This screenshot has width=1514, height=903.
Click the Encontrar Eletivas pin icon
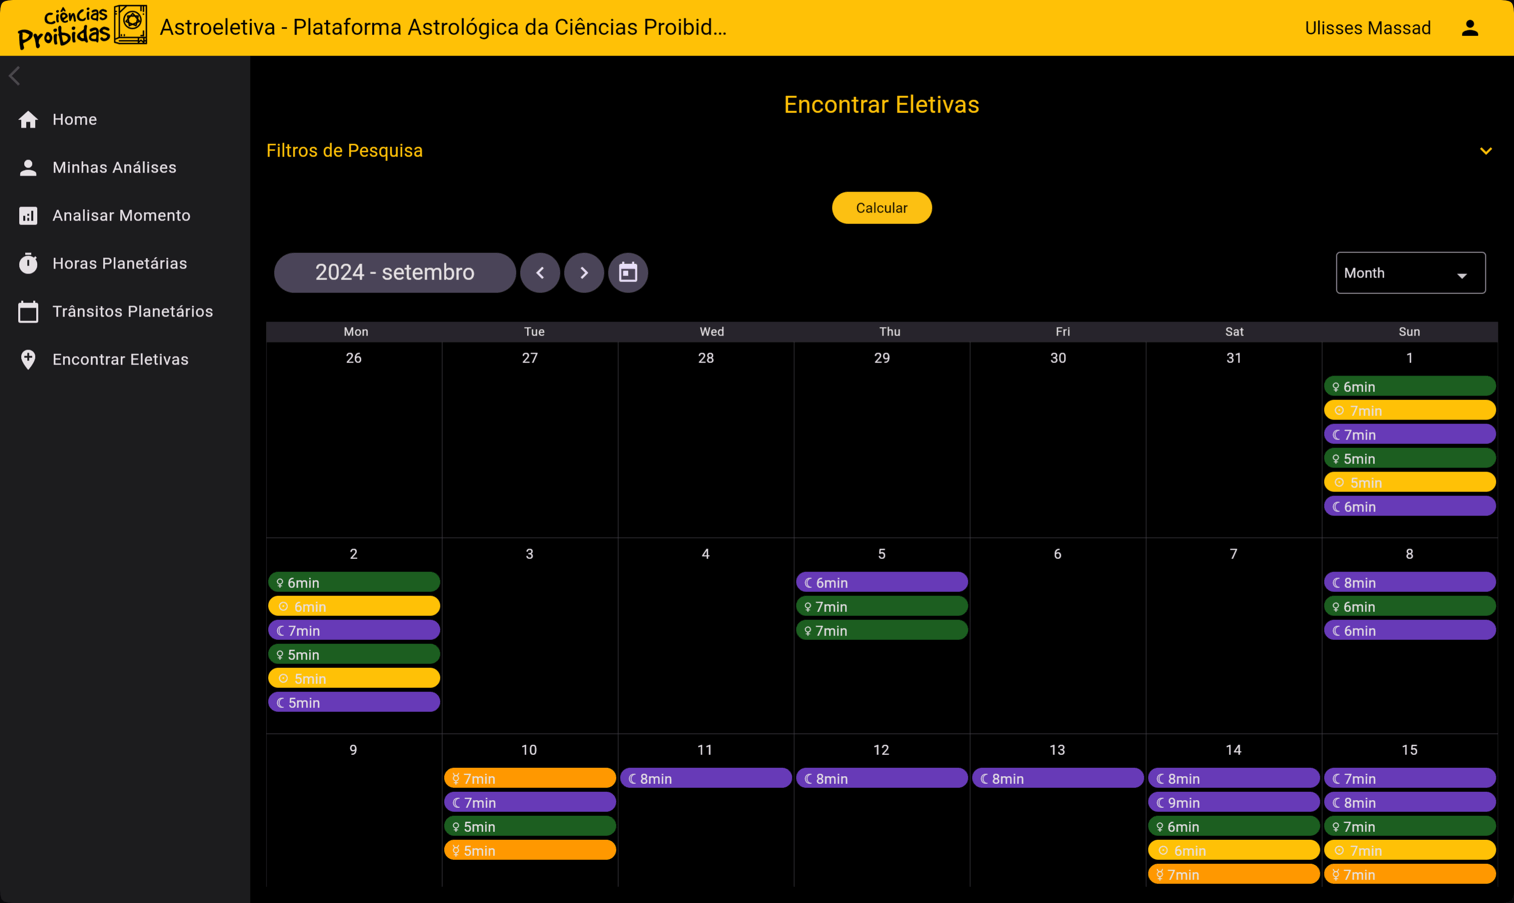click(28, 360)
